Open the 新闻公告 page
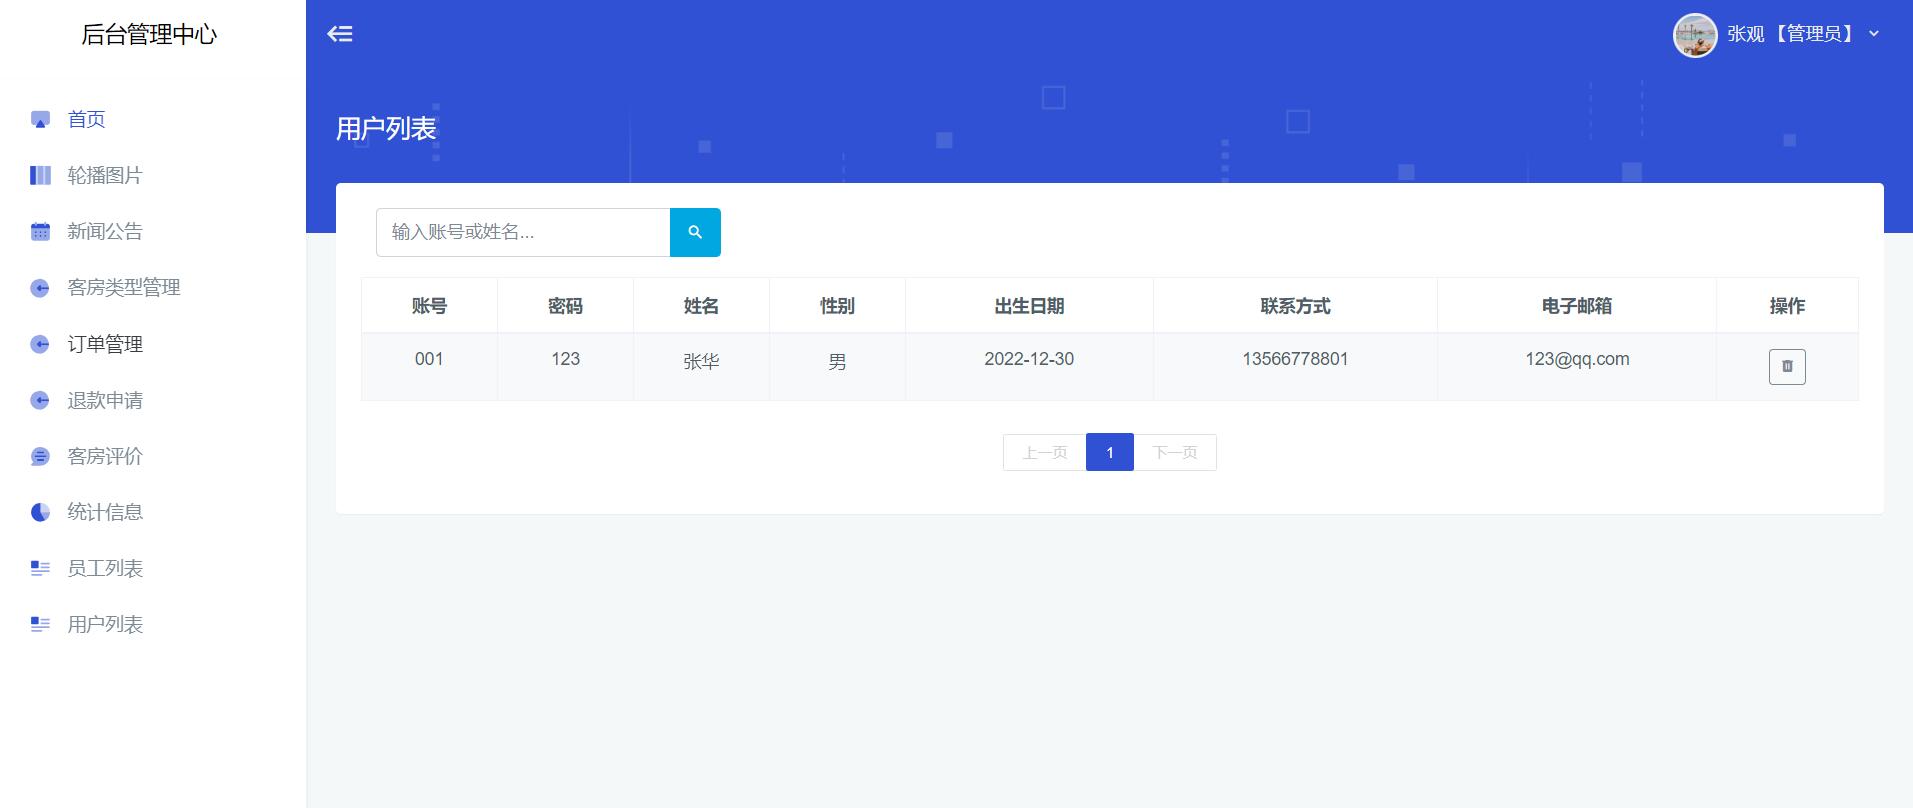The image size is (1913, 808). [105, 231]
